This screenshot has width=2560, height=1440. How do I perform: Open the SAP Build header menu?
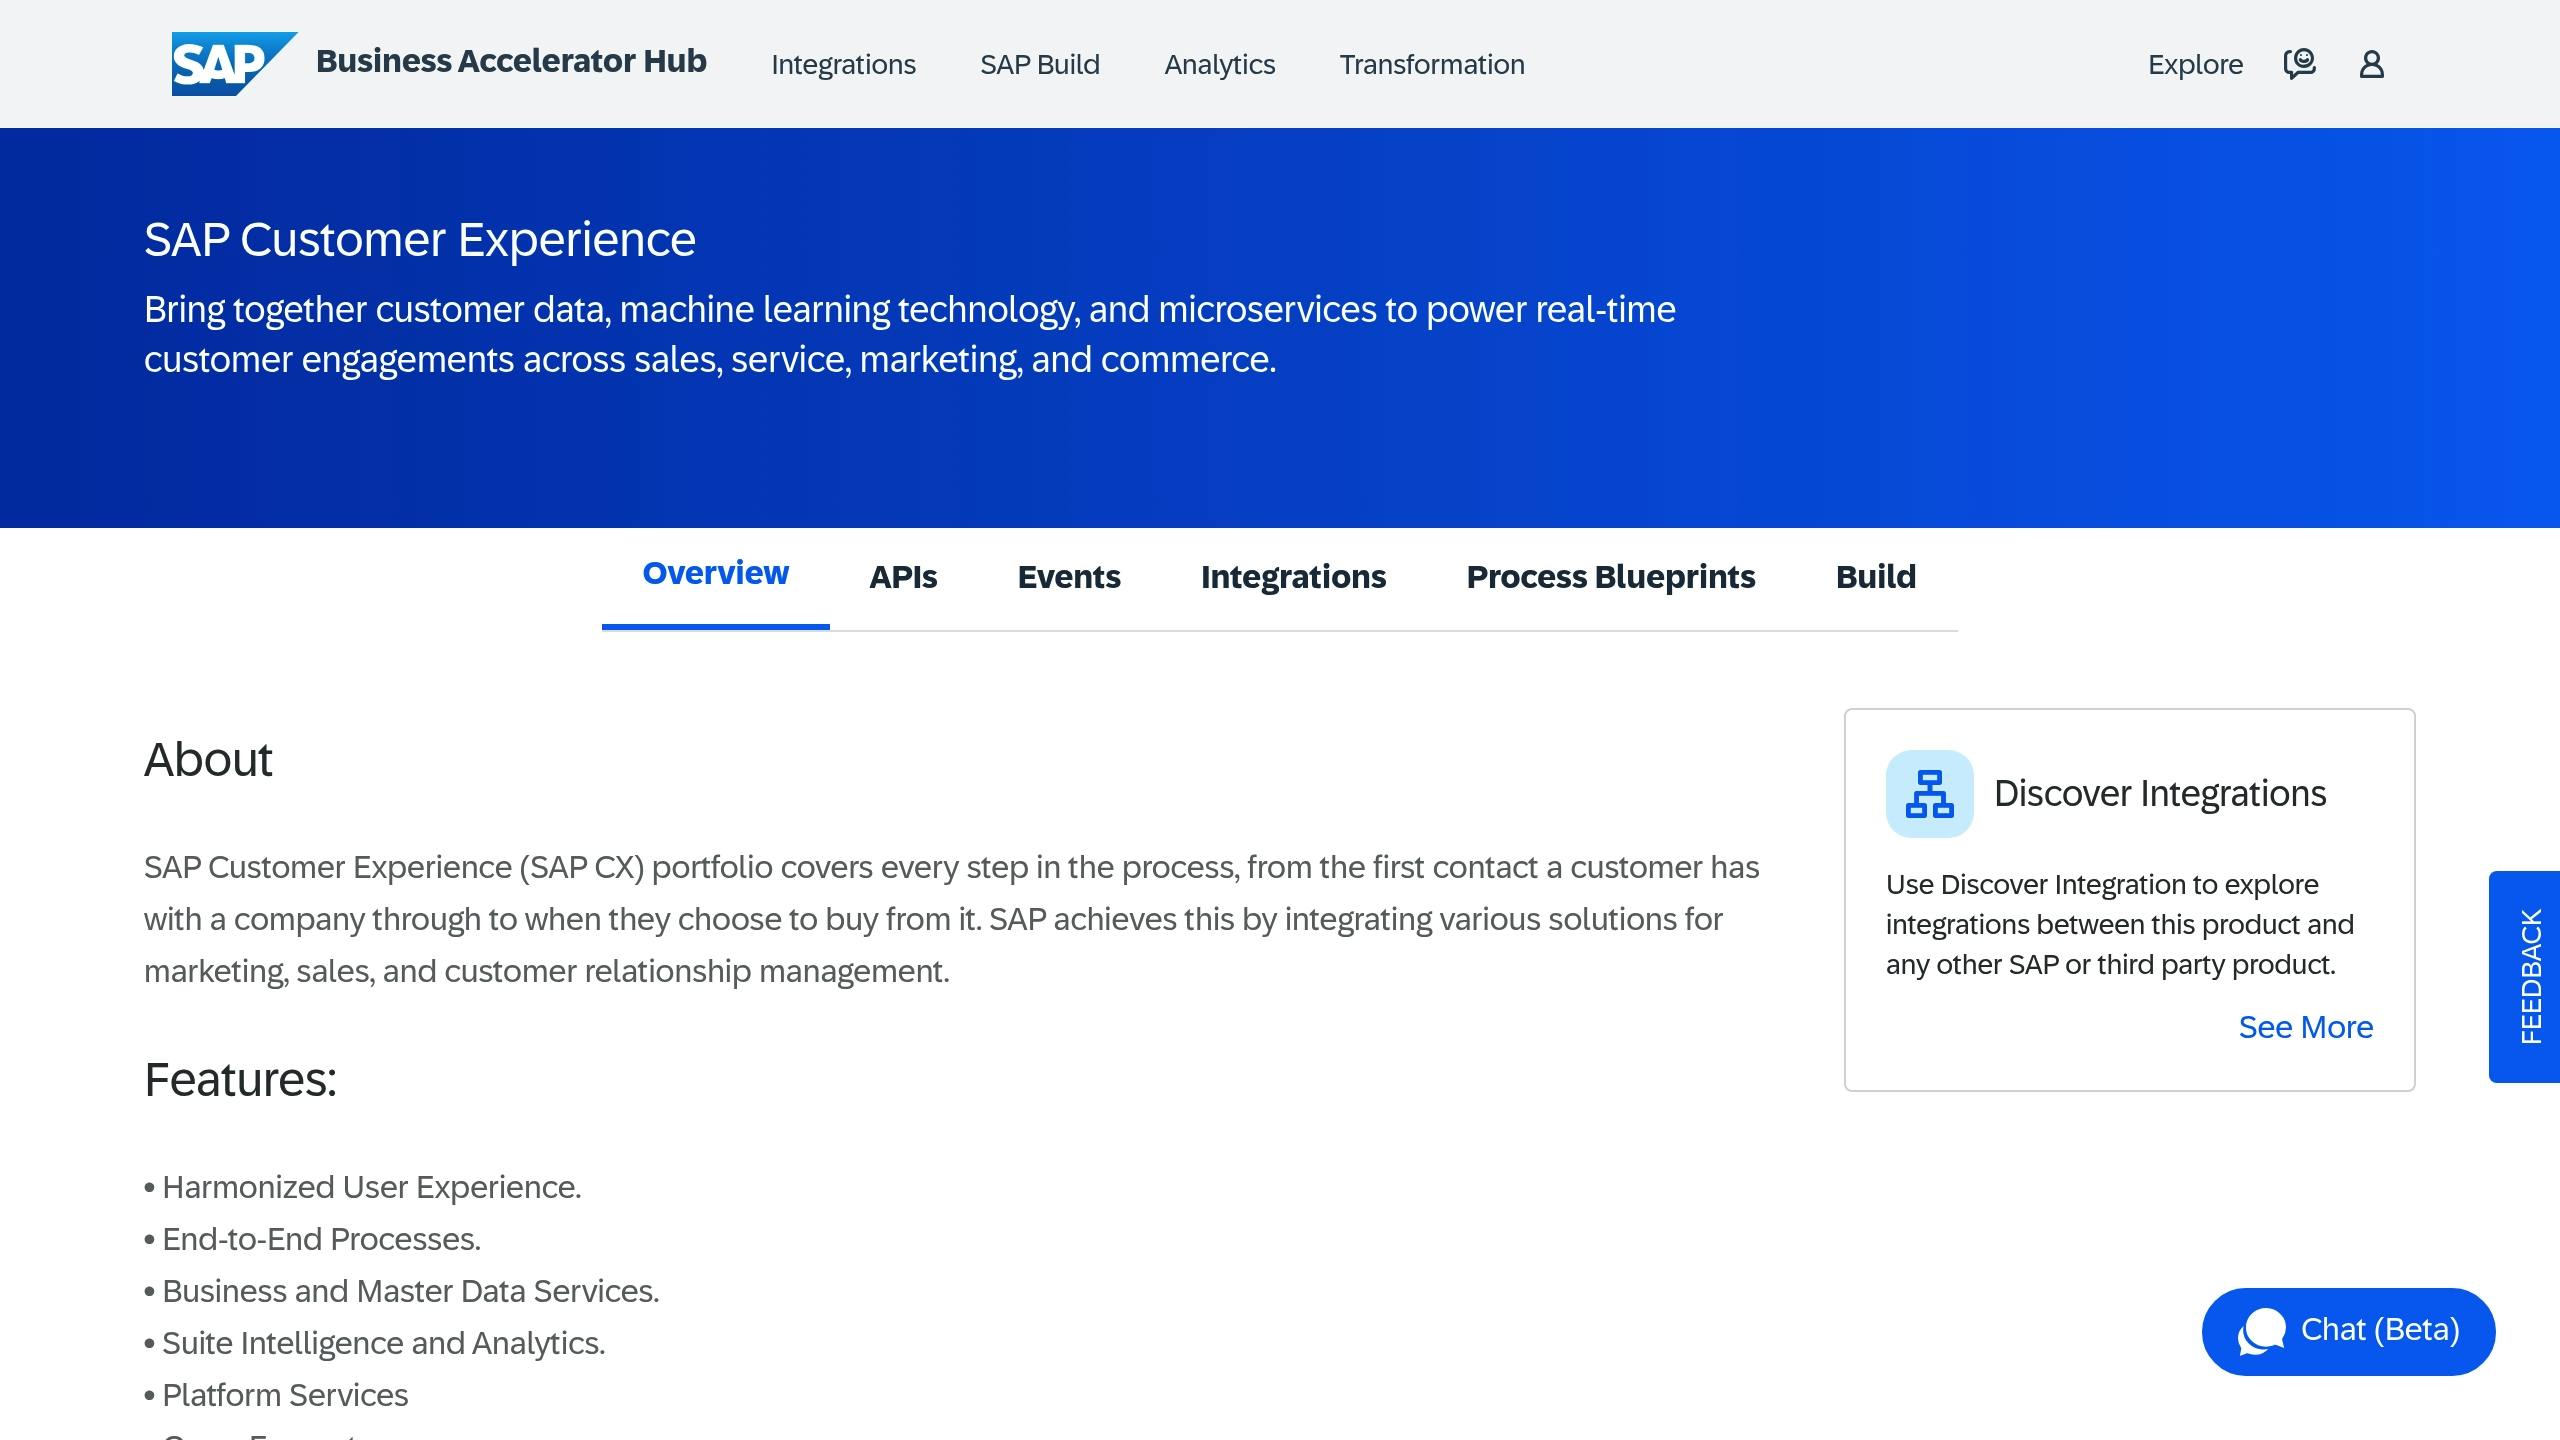(x=1040, y=64)
